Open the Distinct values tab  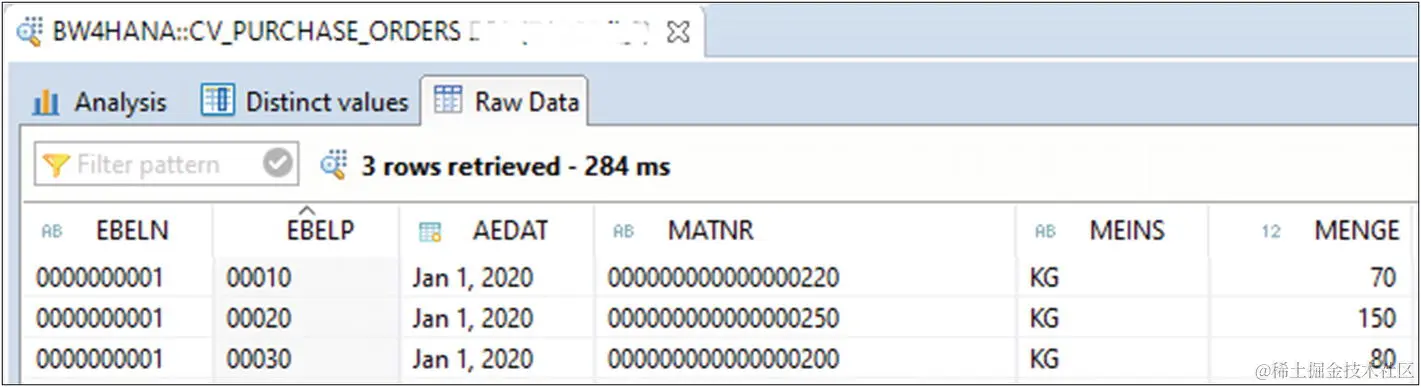(305, 102)
